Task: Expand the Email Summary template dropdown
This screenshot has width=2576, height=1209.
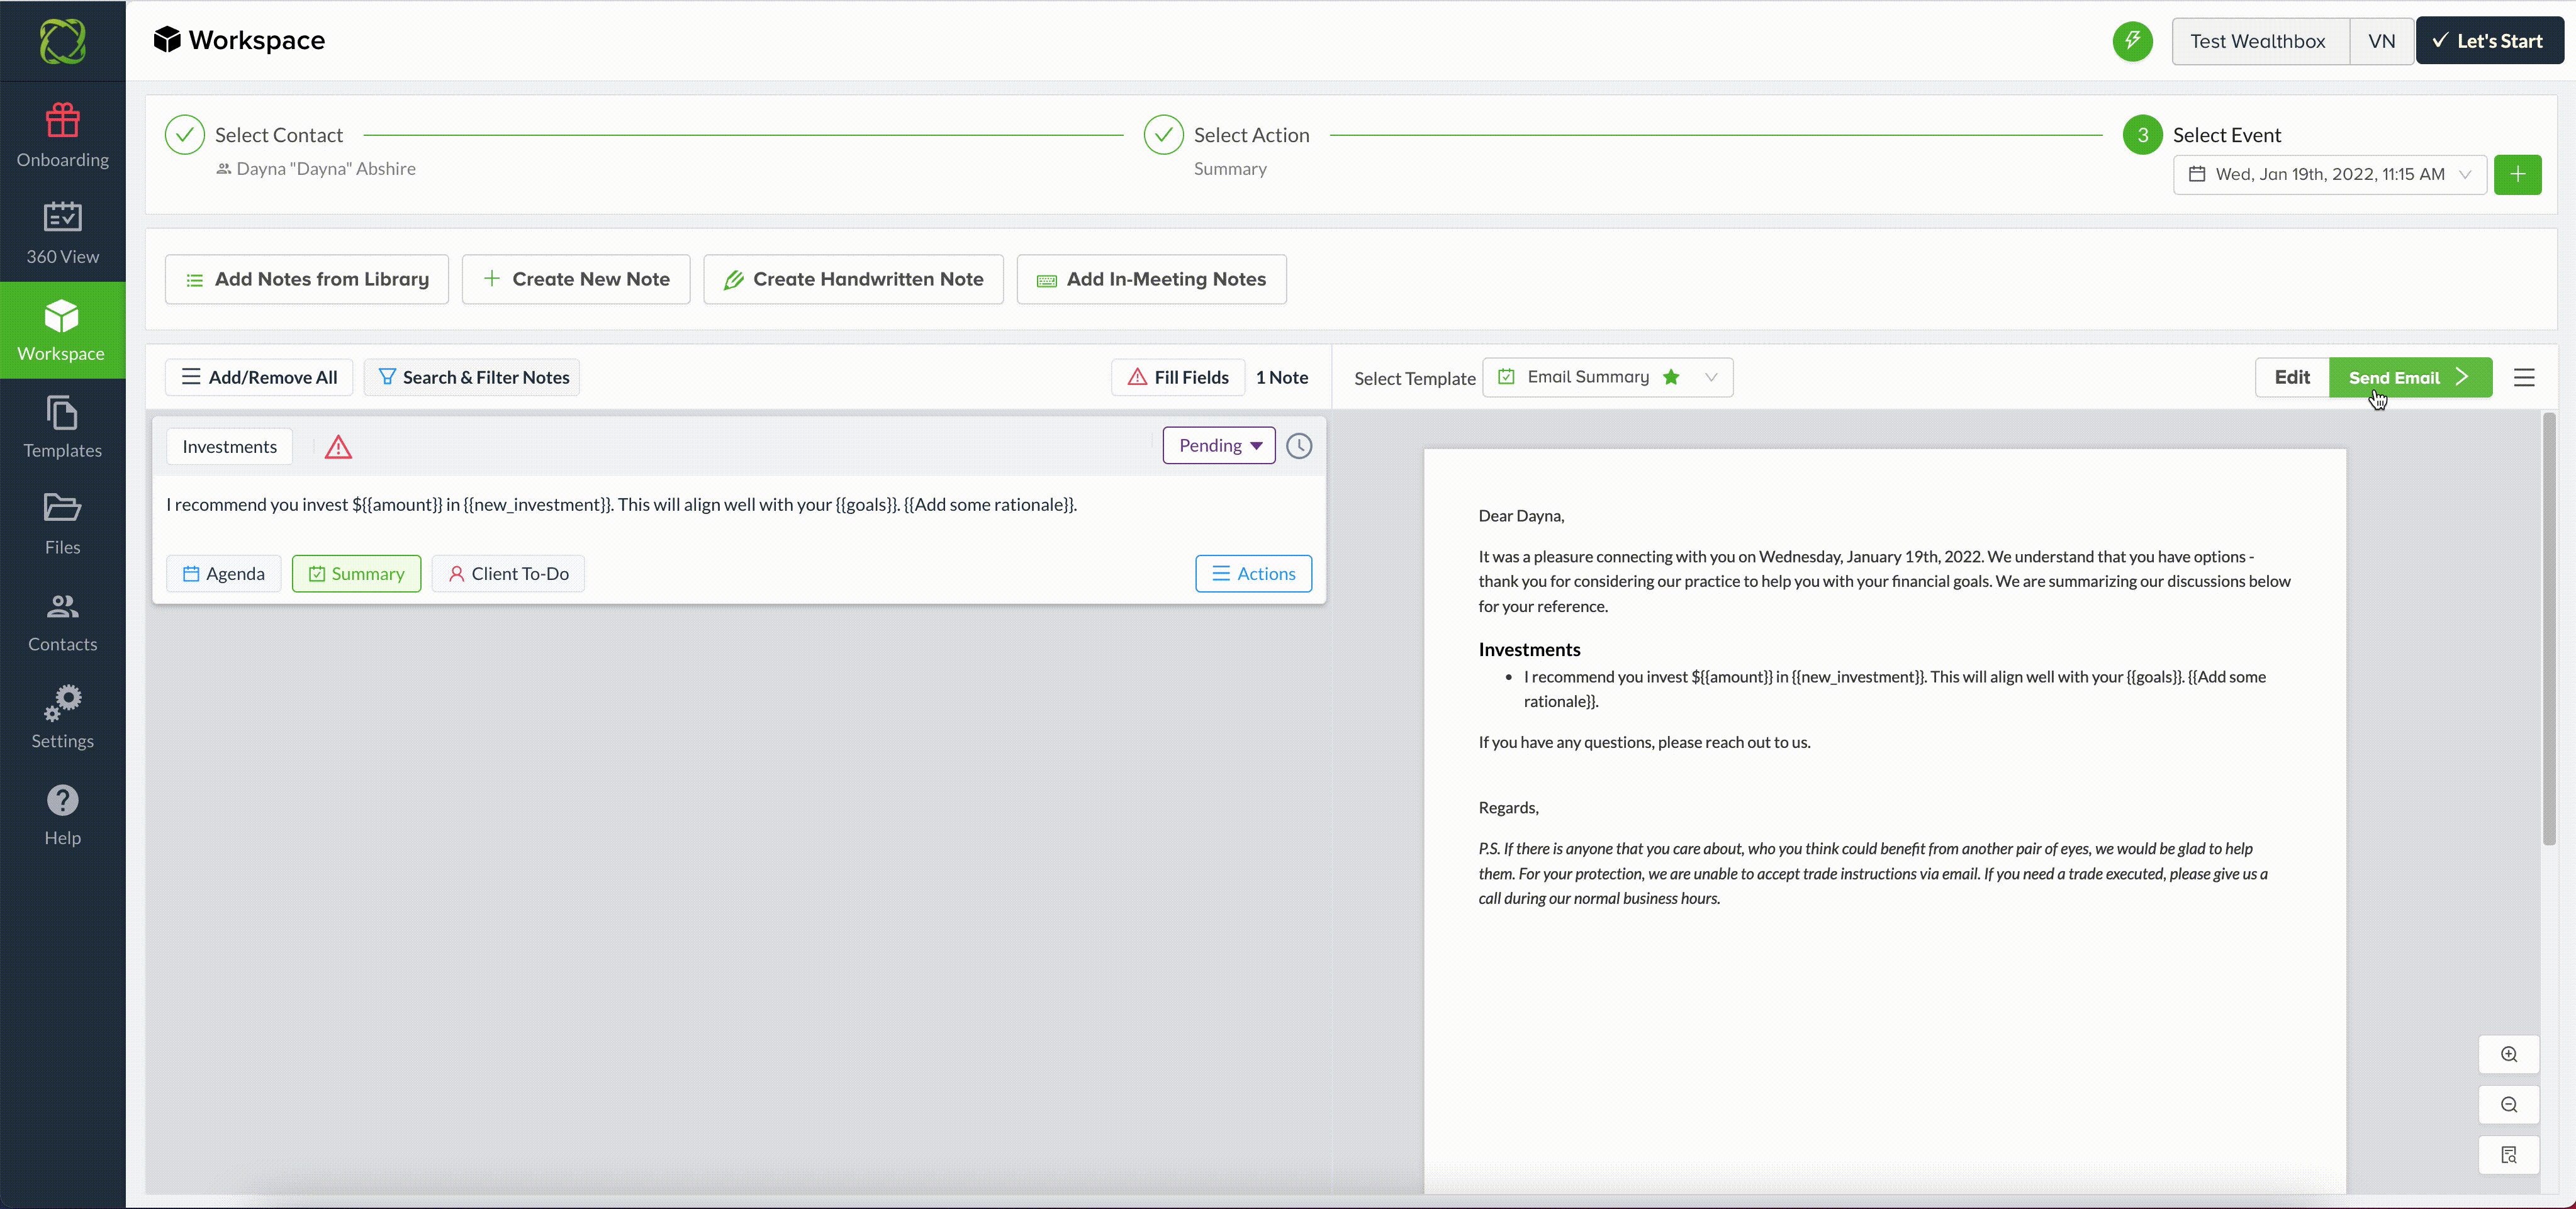Action: (1710, 377)
